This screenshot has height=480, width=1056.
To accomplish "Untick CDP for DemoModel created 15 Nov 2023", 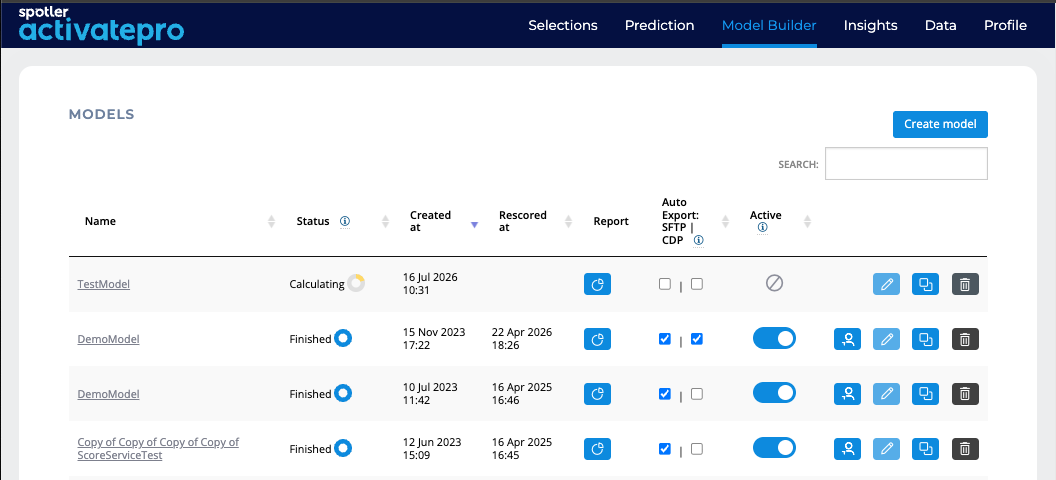I will point(697,339).
